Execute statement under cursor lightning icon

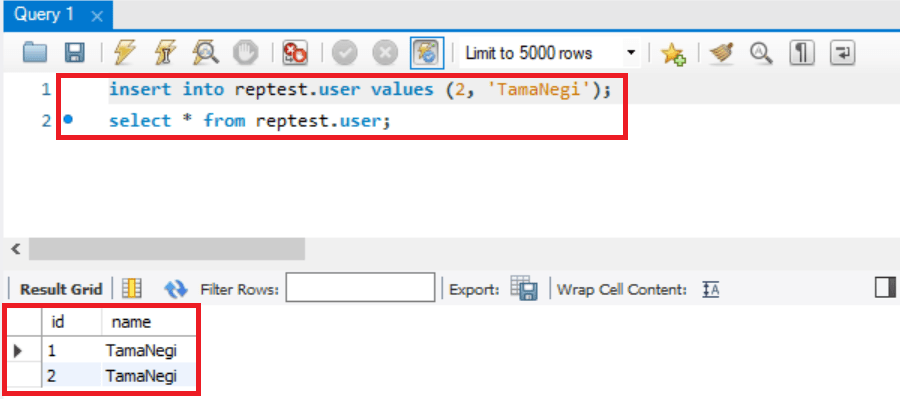point(165,53)
